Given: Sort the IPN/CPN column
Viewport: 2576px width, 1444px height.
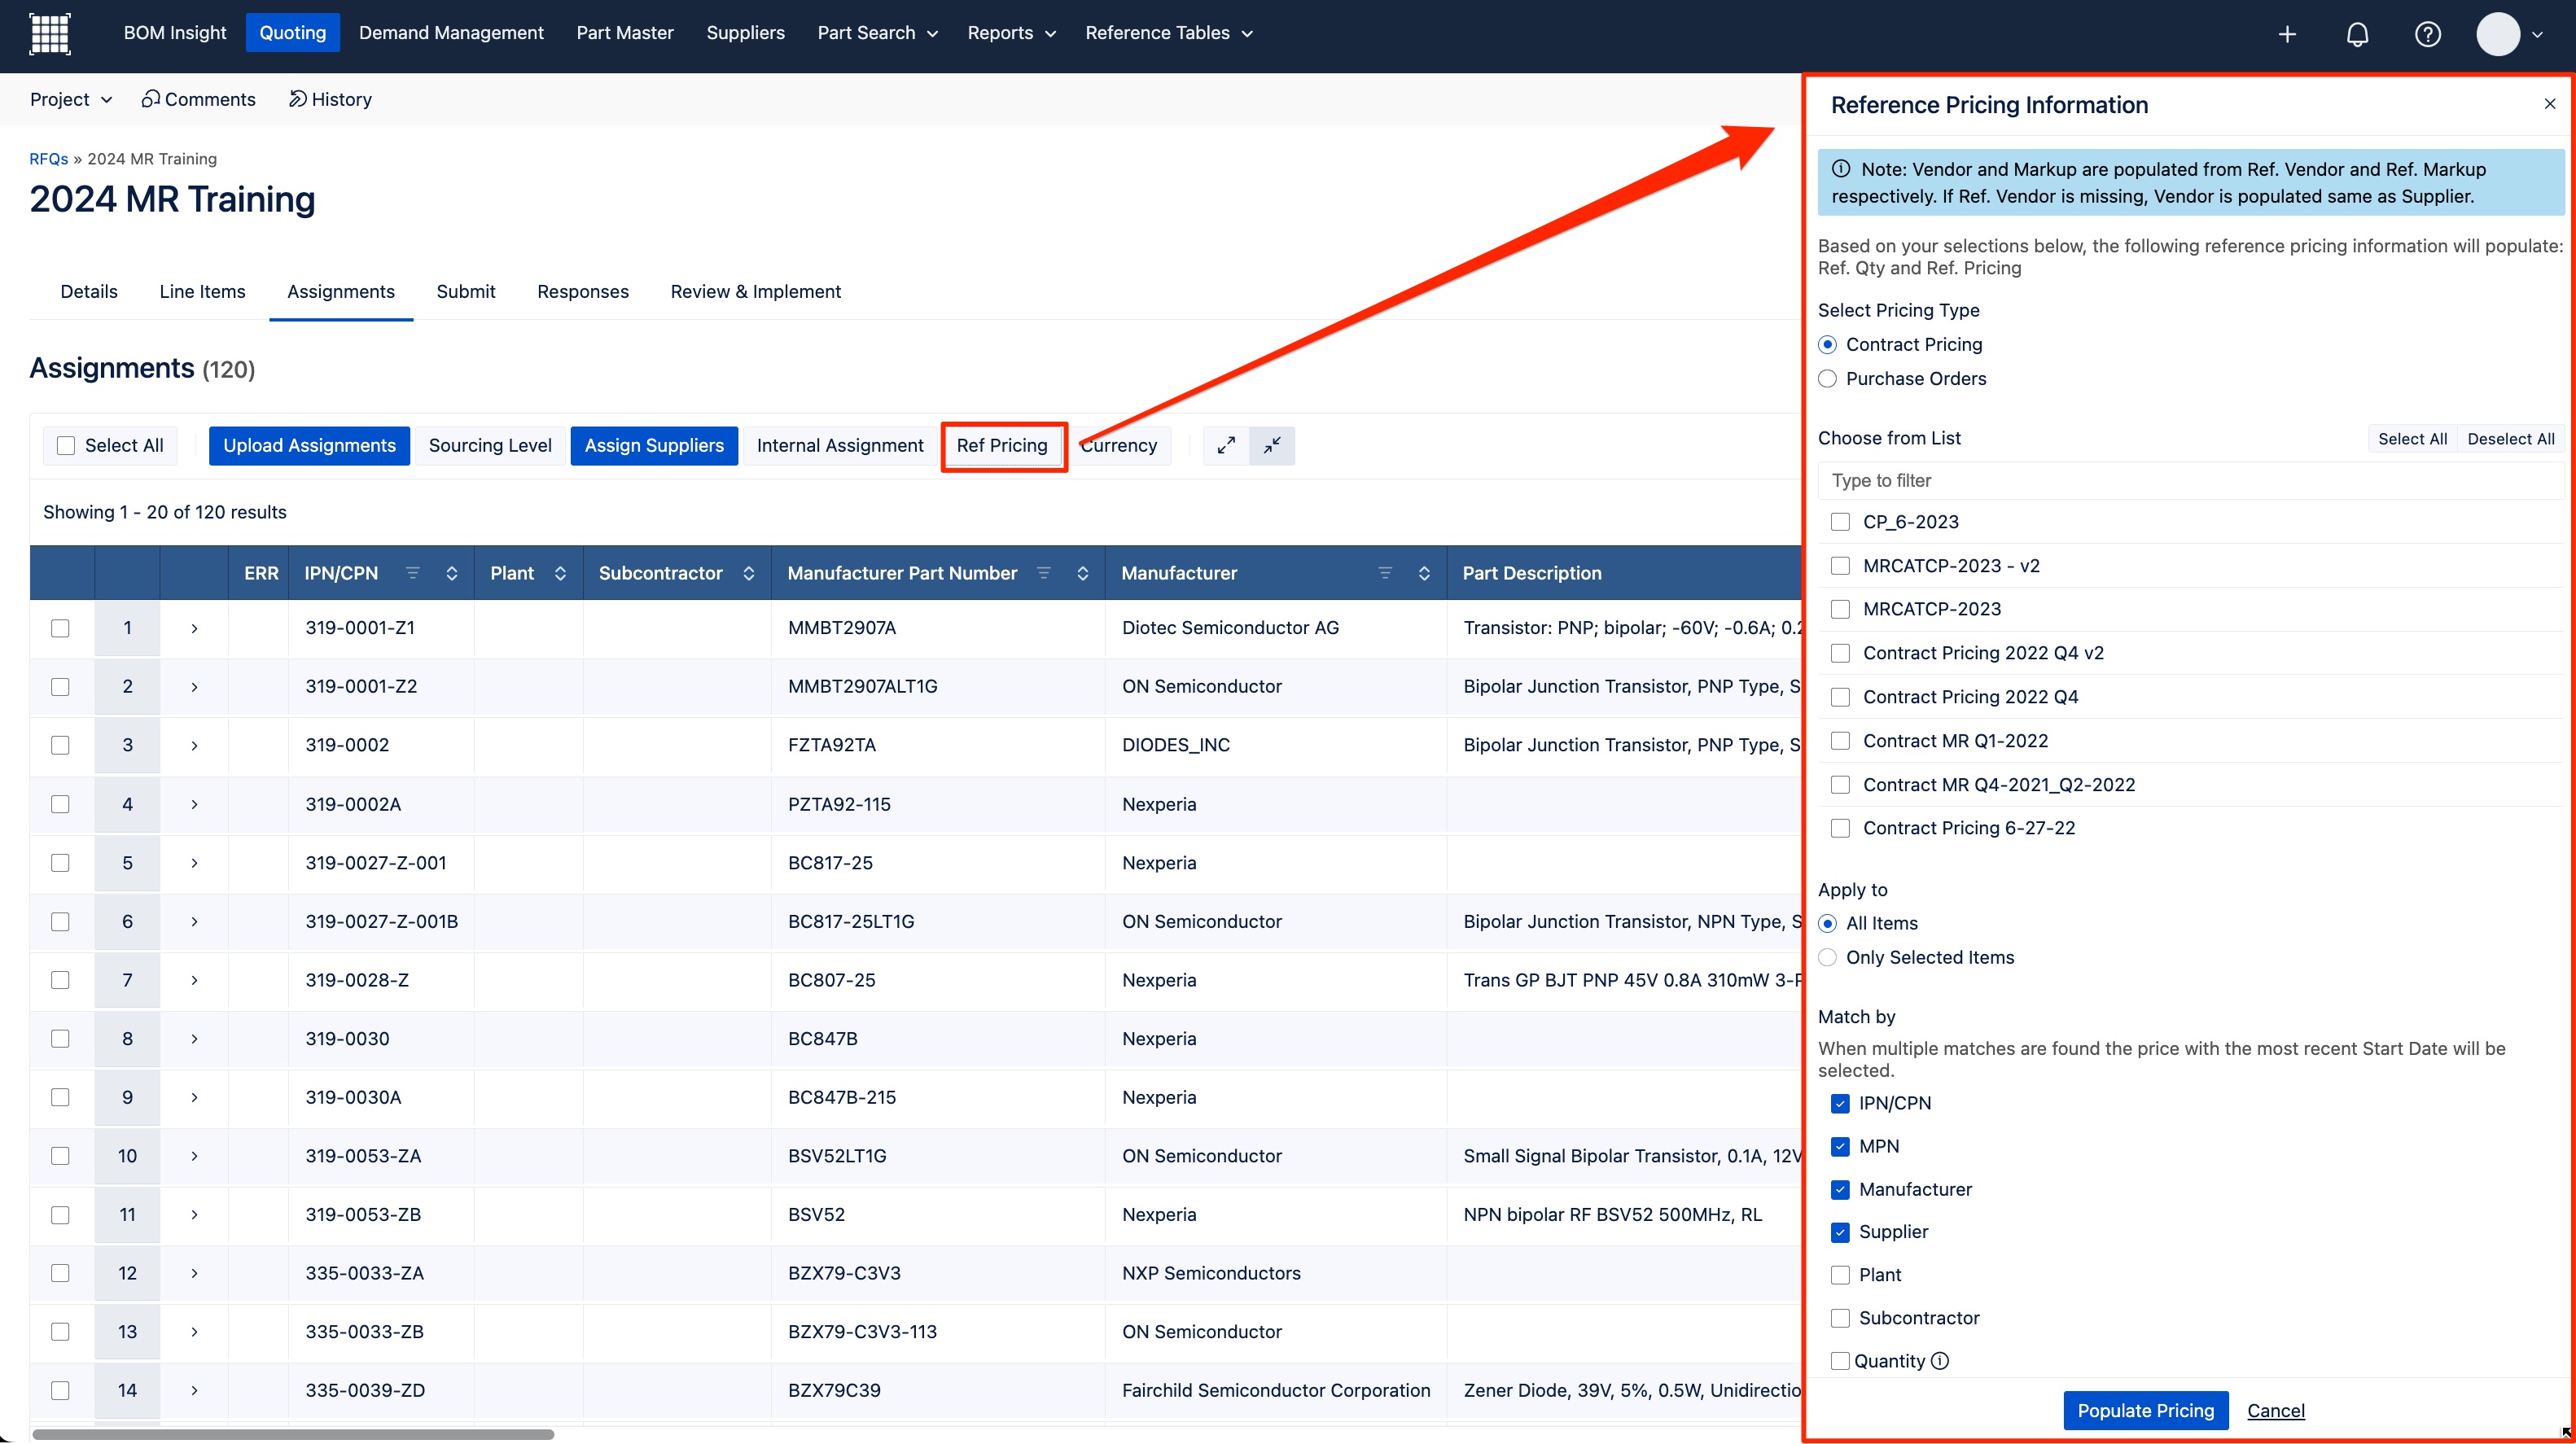Looking at the screenshot, I should click(x=452, y=573).
